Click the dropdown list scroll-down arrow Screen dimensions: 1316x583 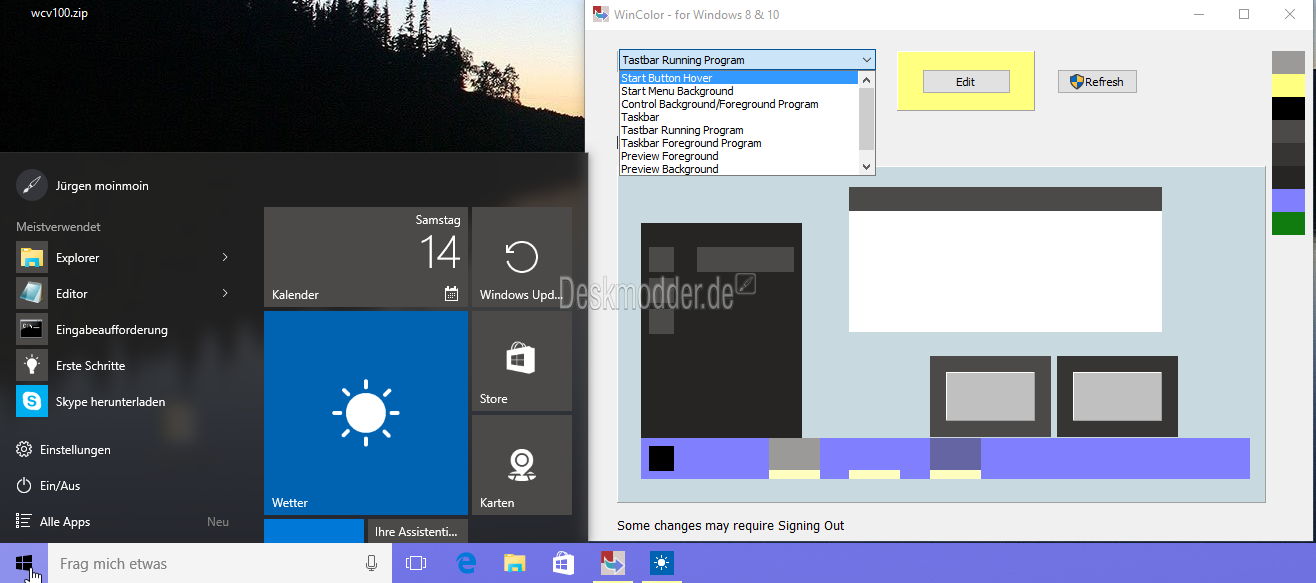coord(867,167)
